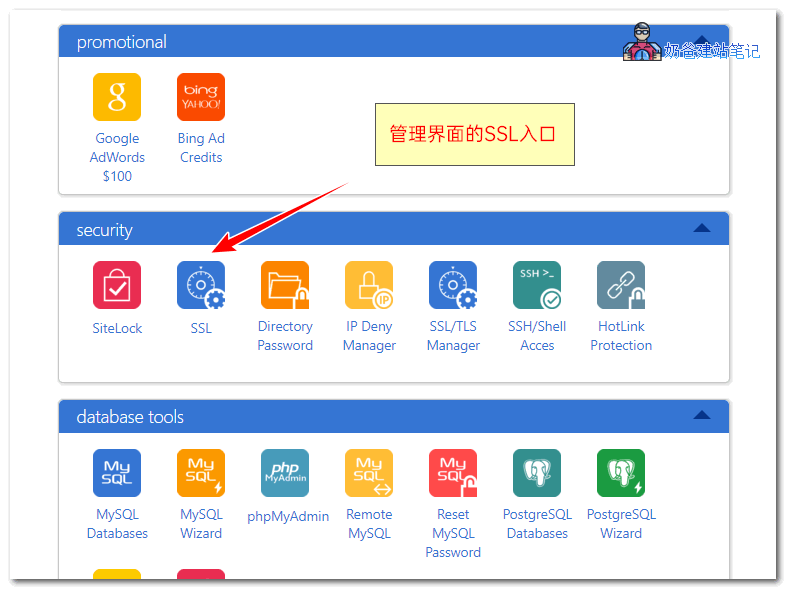
Task: Click the MySQL Wizard text link
Action: tap(201, 524)
